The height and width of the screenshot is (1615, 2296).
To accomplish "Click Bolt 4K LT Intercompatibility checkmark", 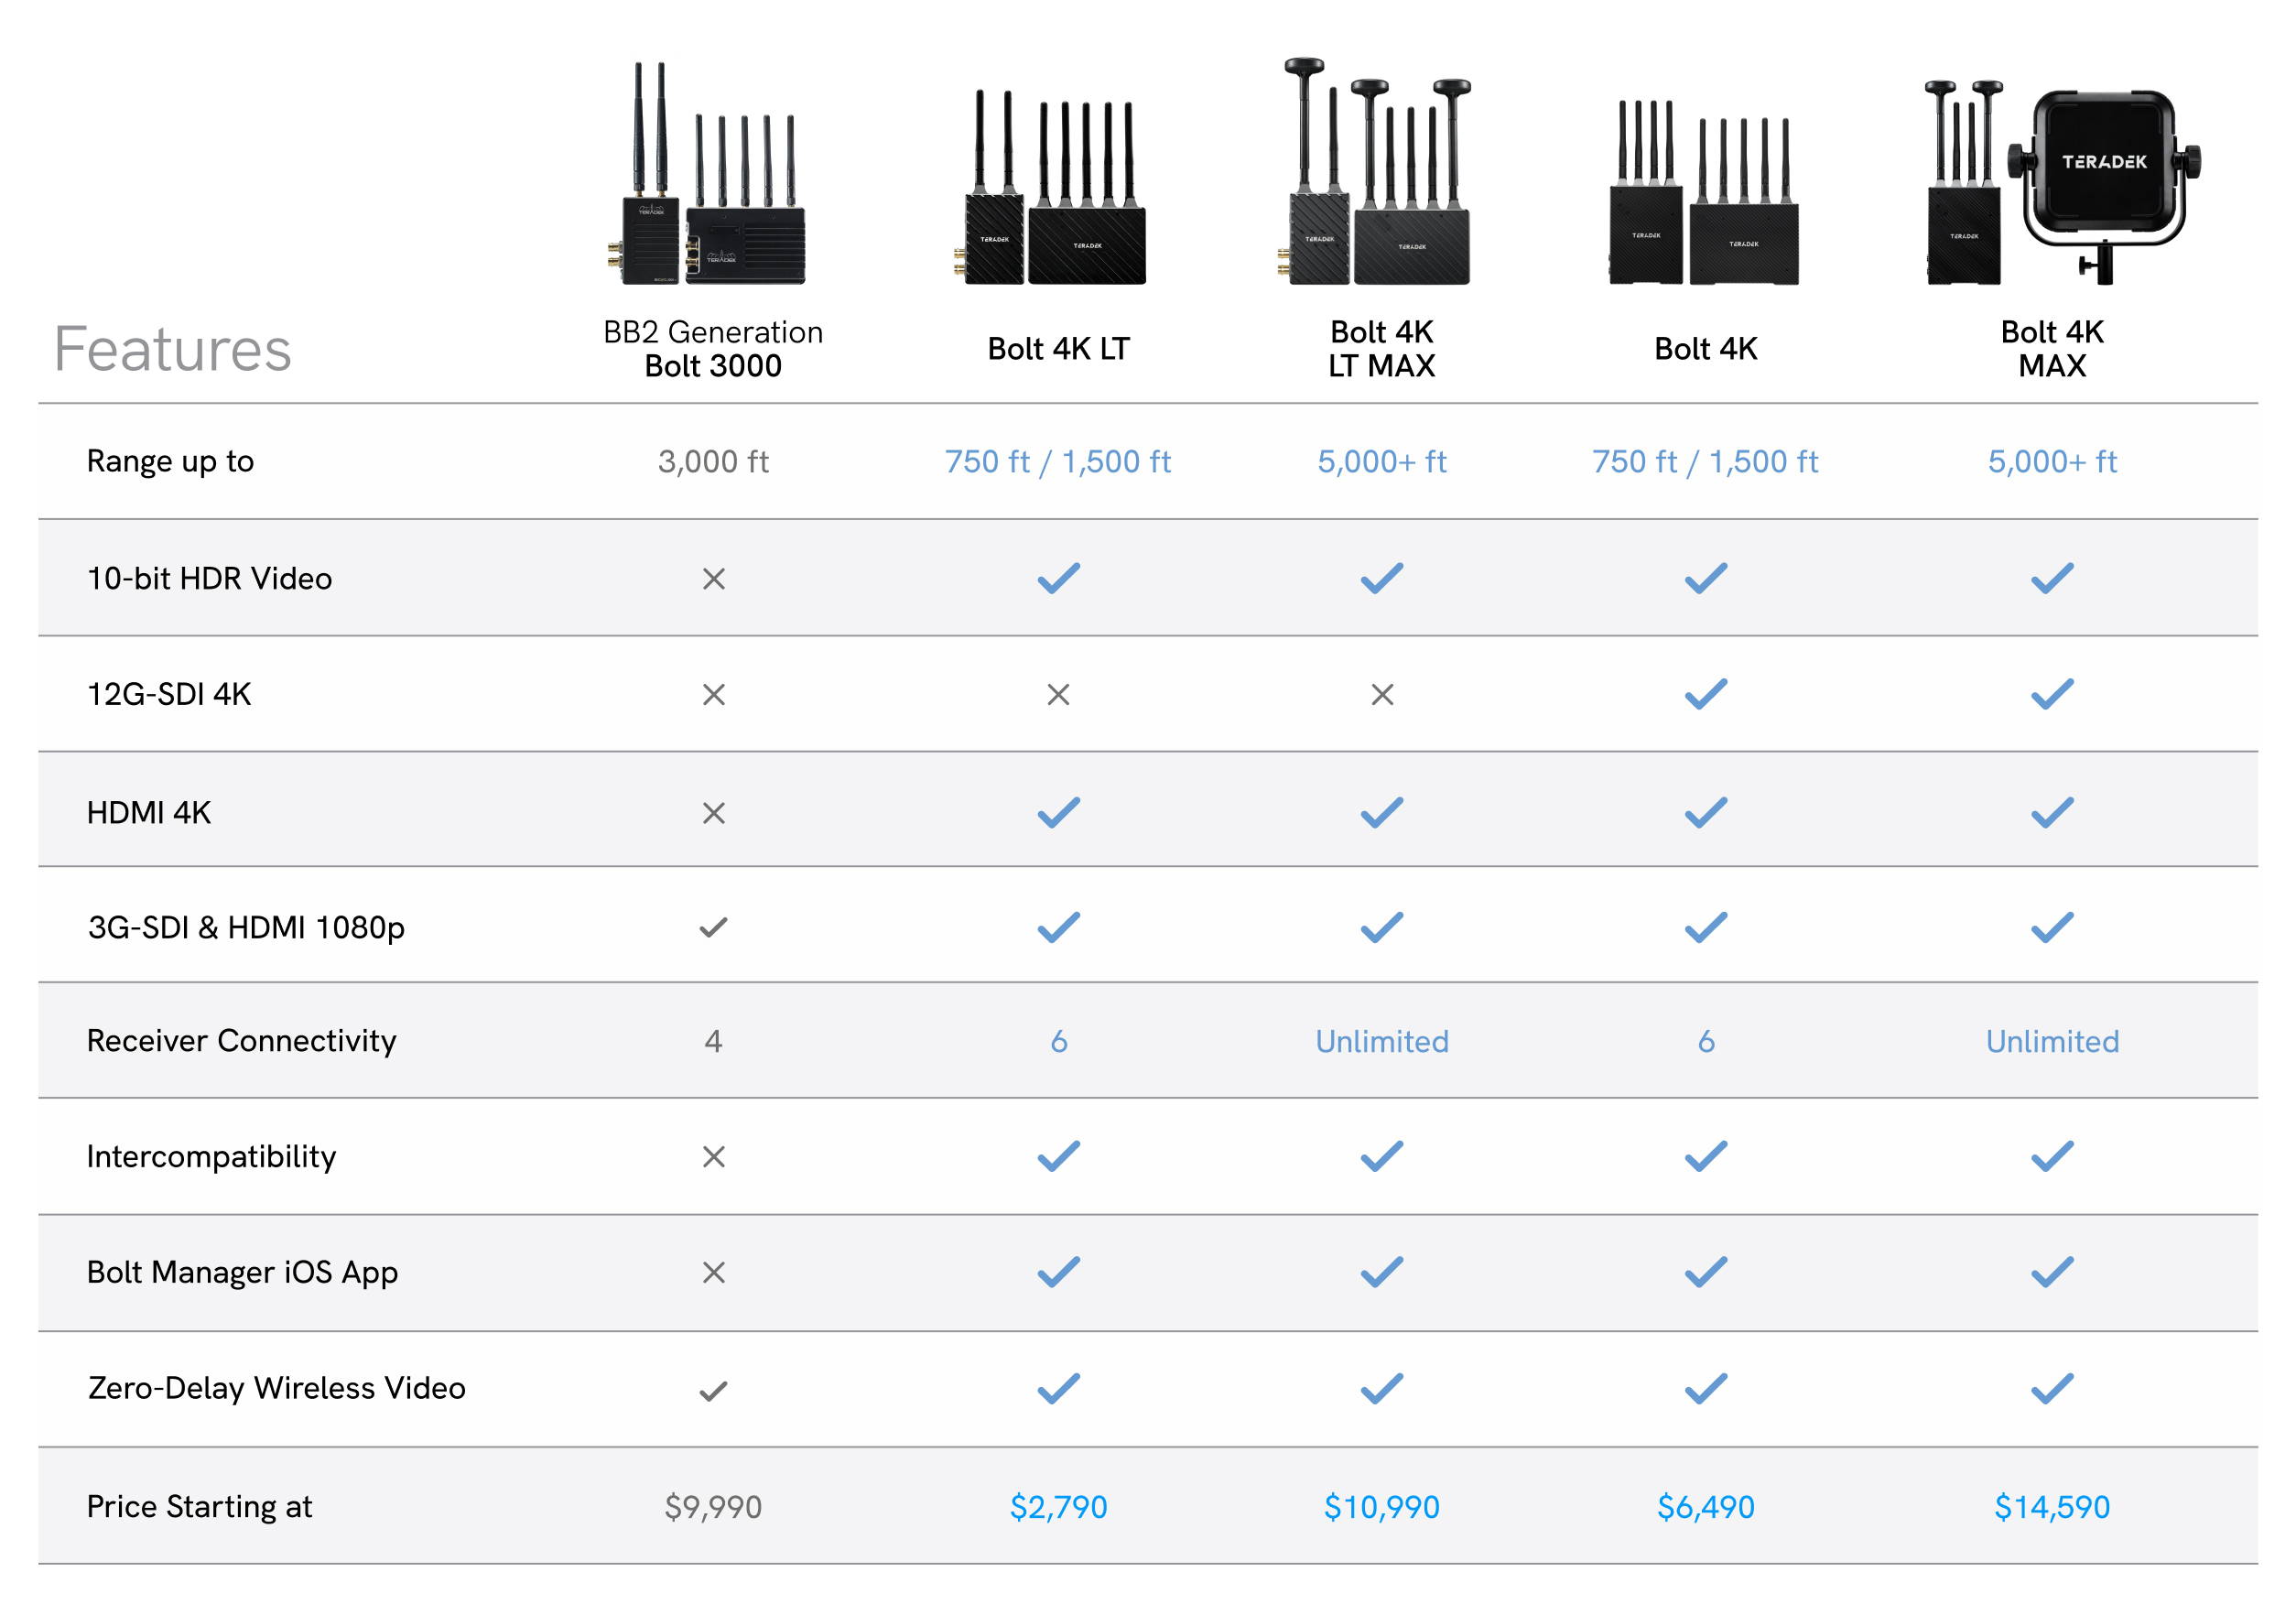I will [1058, 1156].
